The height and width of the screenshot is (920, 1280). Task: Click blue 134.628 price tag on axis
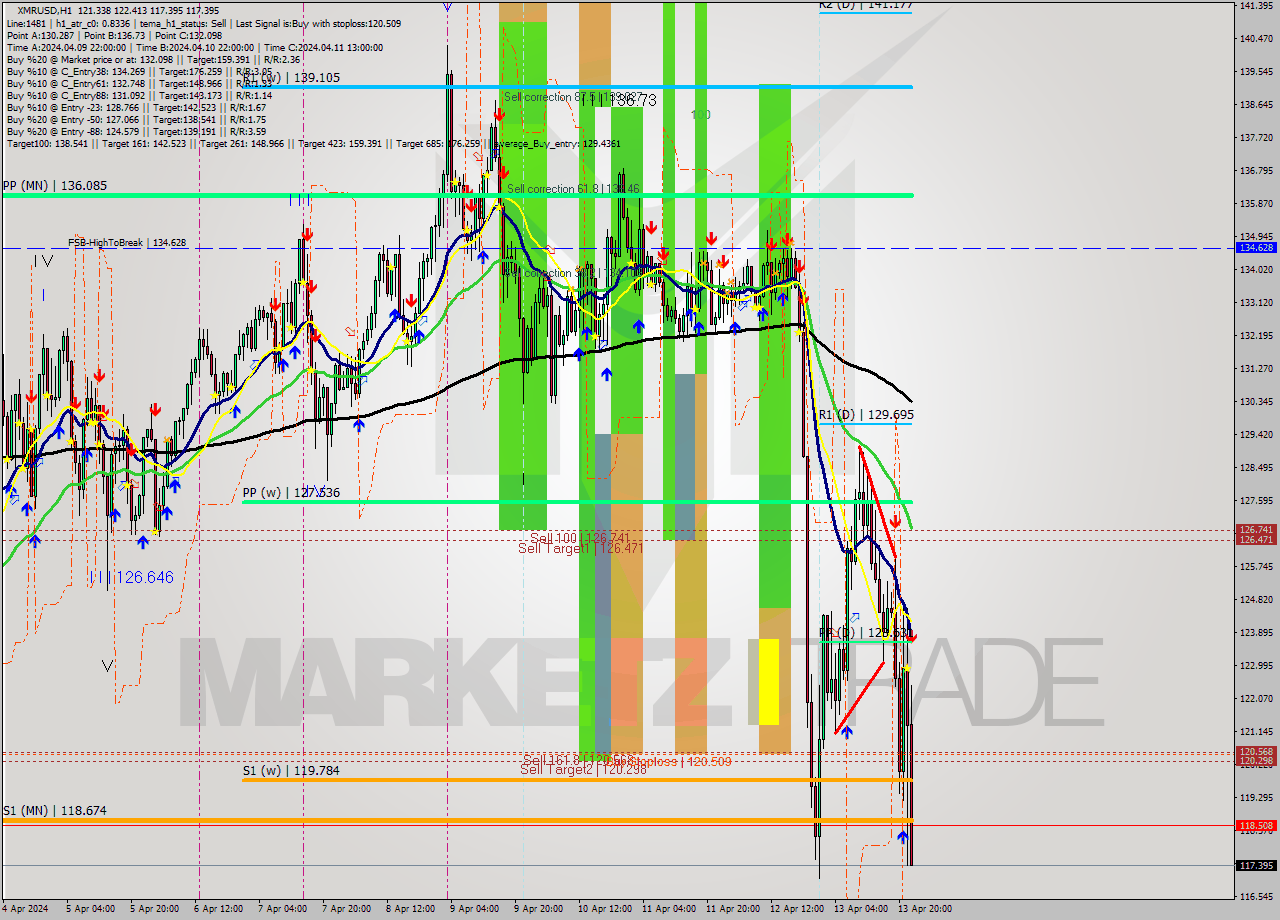[1256, 247]
